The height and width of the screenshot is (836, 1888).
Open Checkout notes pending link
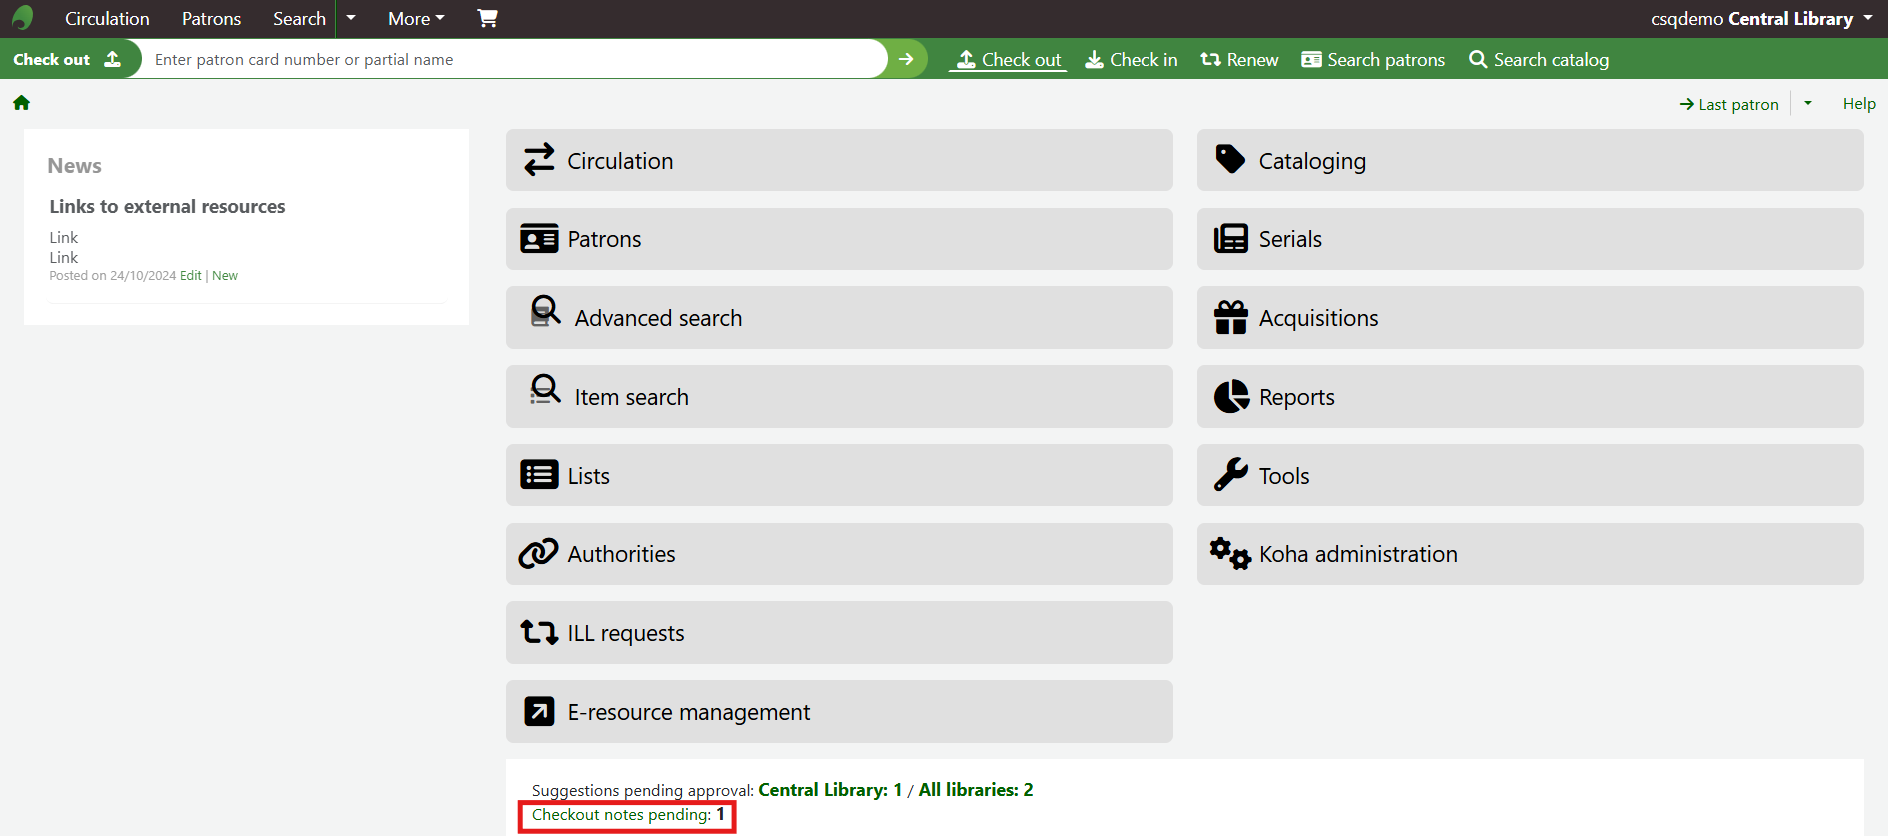pos(621,815)
